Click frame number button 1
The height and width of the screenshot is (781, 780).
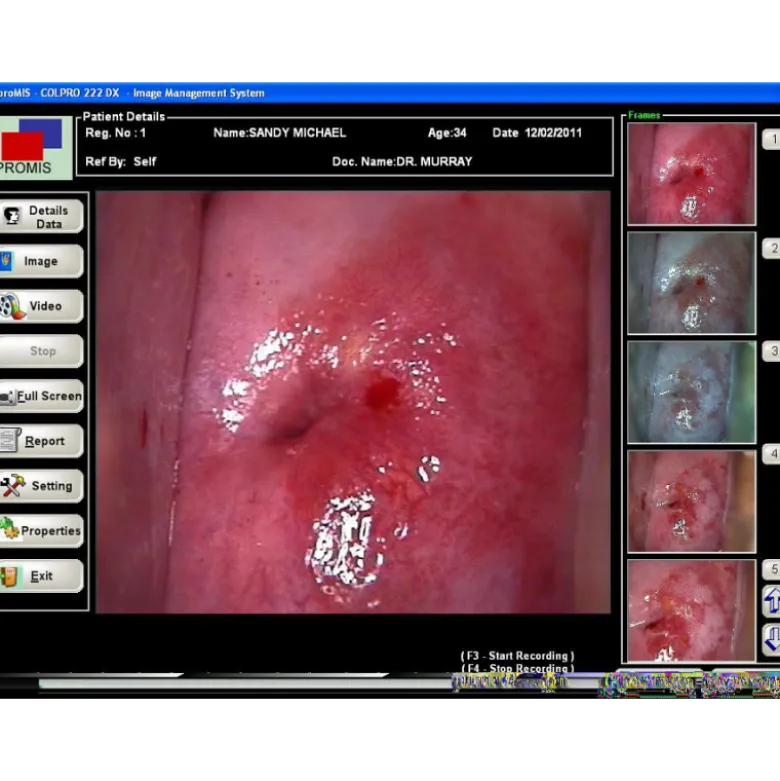[772, 139]
